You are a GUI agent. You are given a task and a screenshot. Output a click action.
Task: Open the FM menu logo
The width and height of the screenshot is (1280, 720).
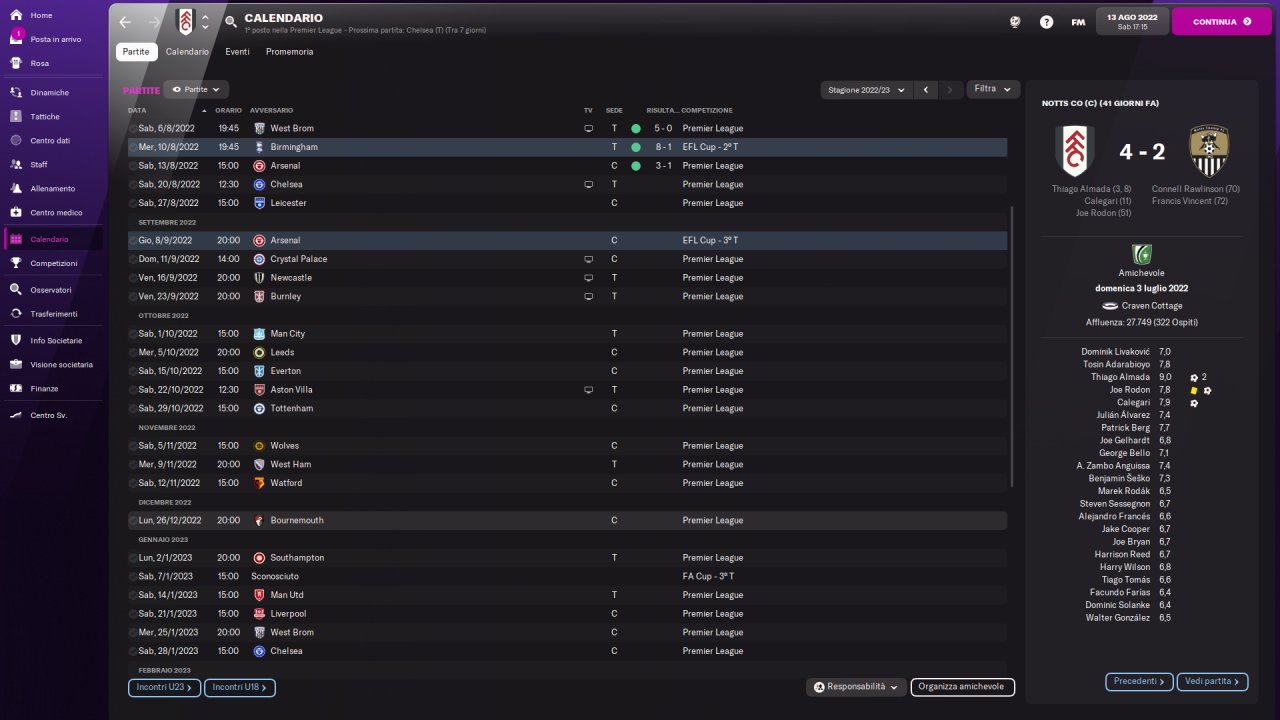tap(1078, 22)
